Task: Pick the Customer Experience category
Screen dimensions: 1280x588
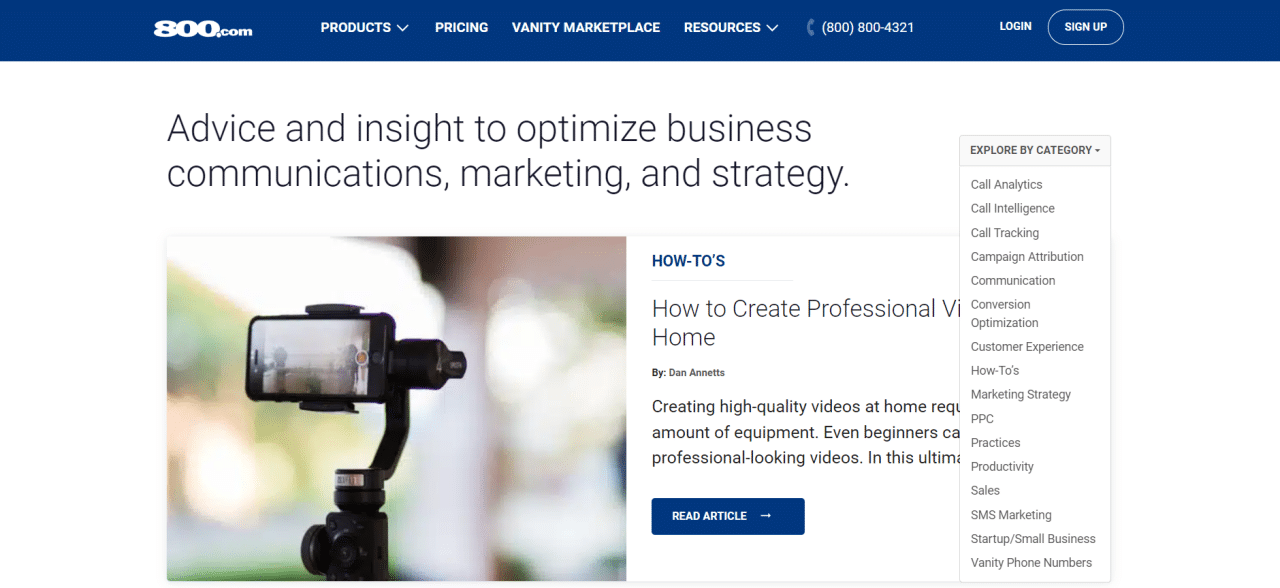Action: (x=1026, y=347)
